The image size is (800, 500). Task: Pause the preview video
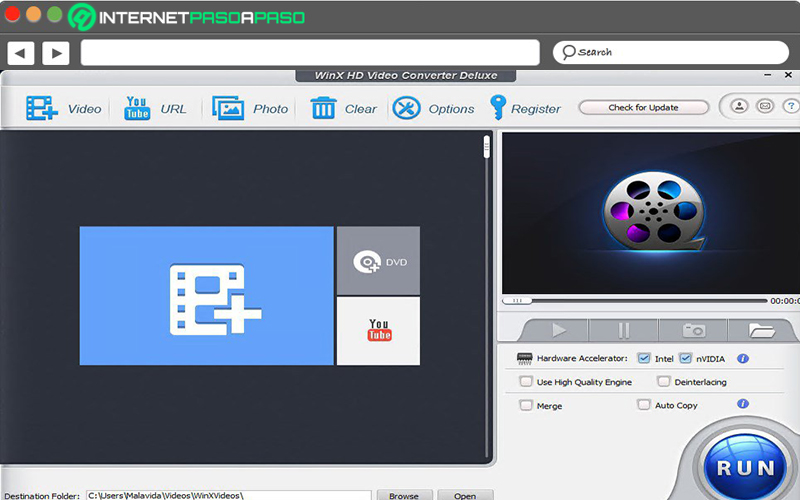[623, 331]
